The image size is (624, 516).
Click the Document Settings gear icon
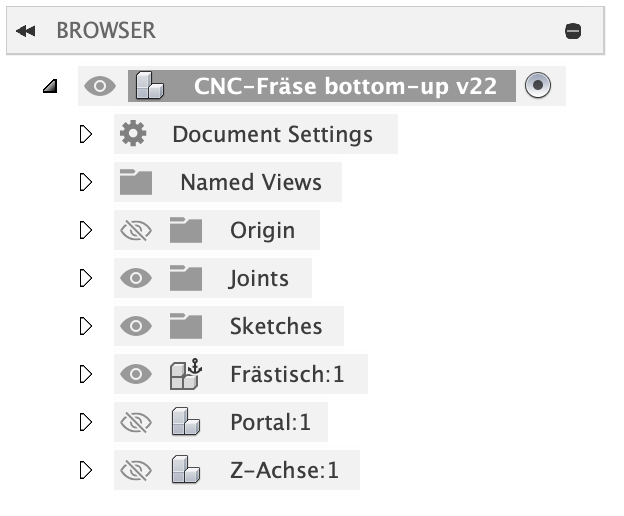tap(133, 134)
